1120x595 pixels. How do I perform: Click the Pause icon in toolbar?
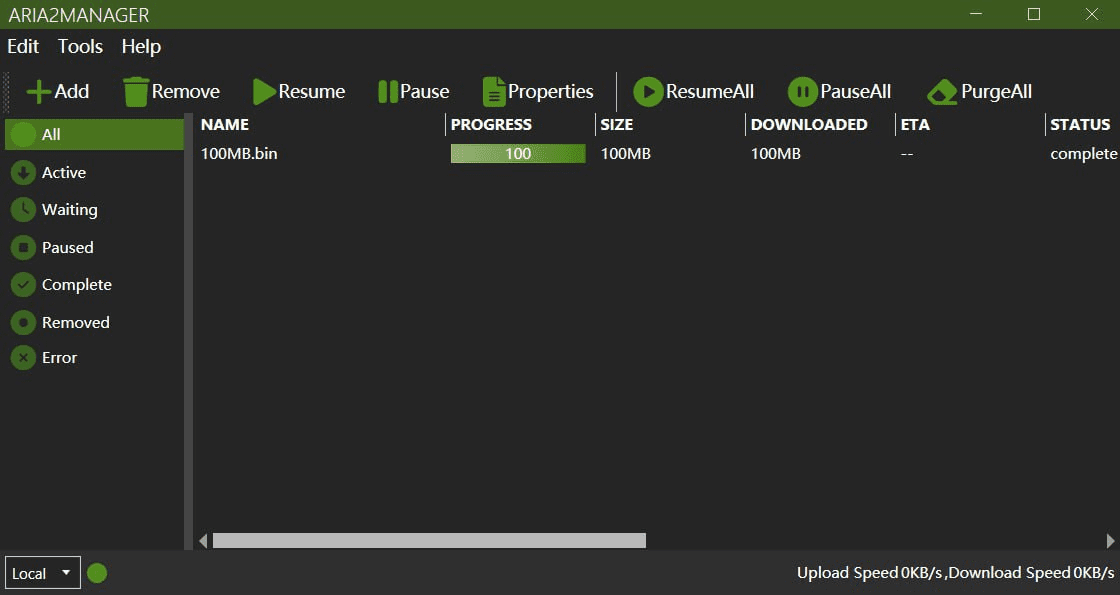coord(388,92)
